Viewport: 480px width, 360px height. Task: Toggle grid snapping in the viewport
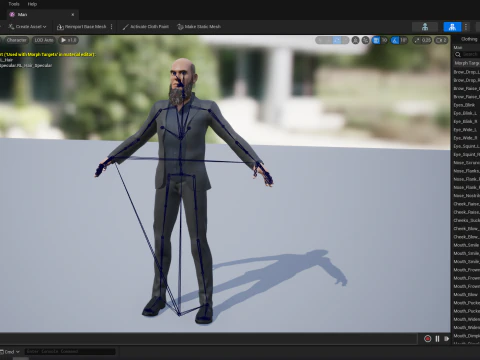(376, 40)
